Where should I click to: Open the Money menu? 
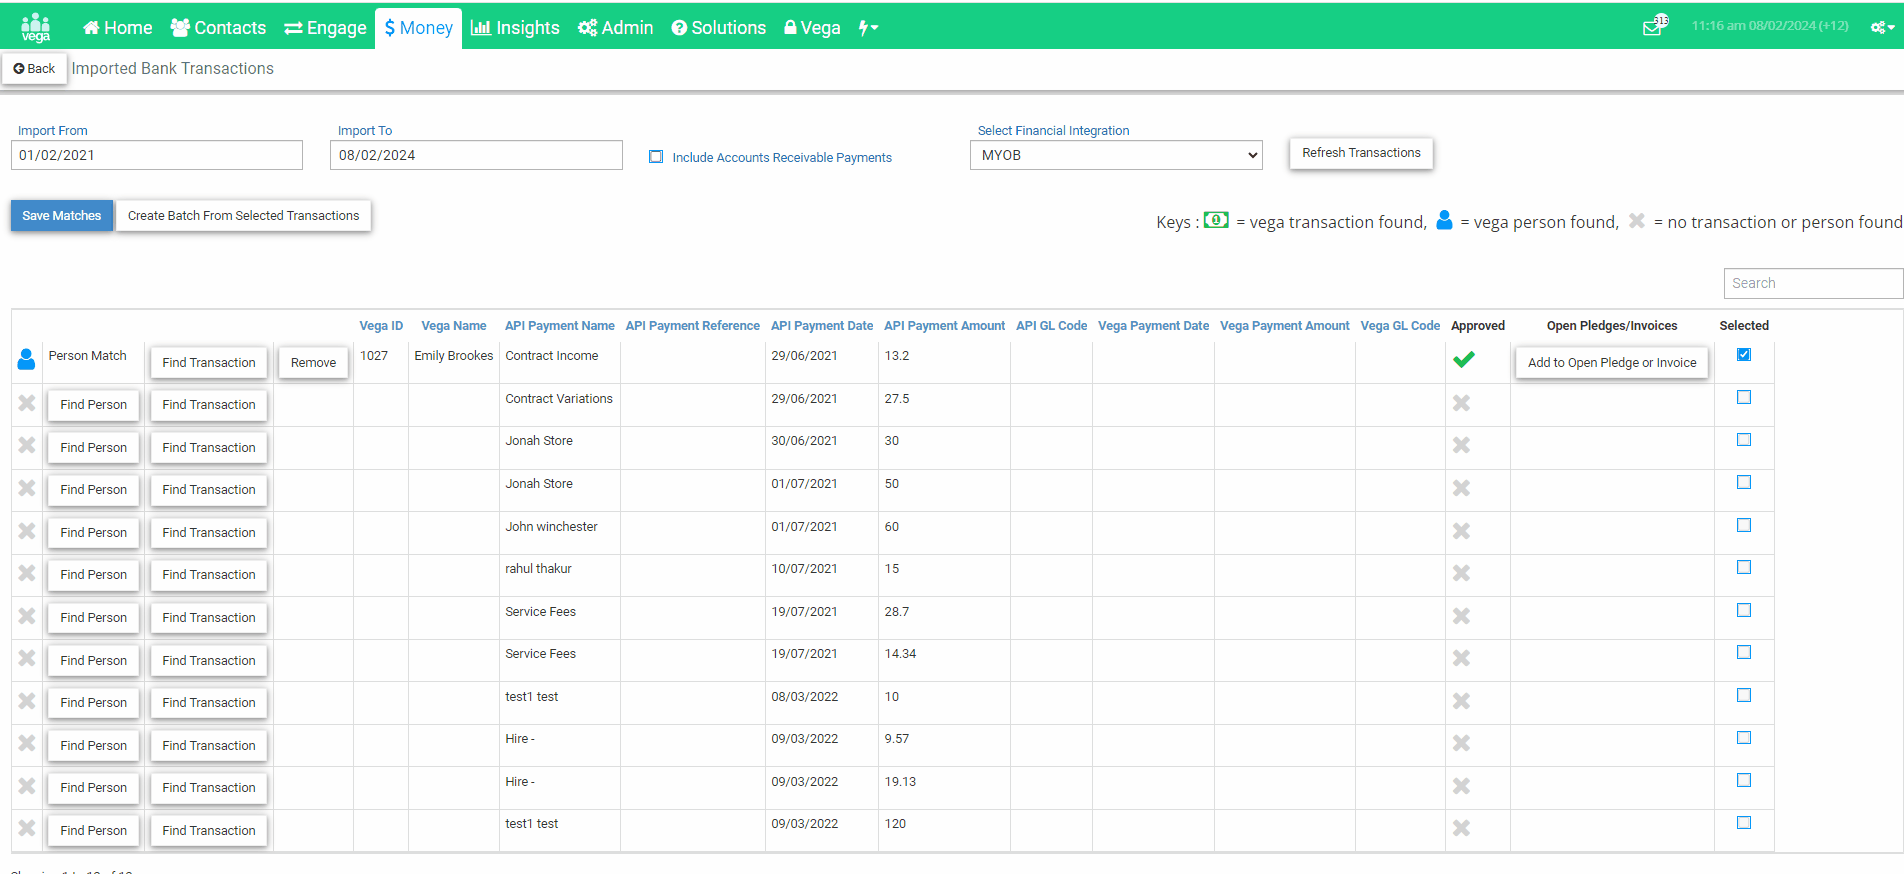click(418, 28)
